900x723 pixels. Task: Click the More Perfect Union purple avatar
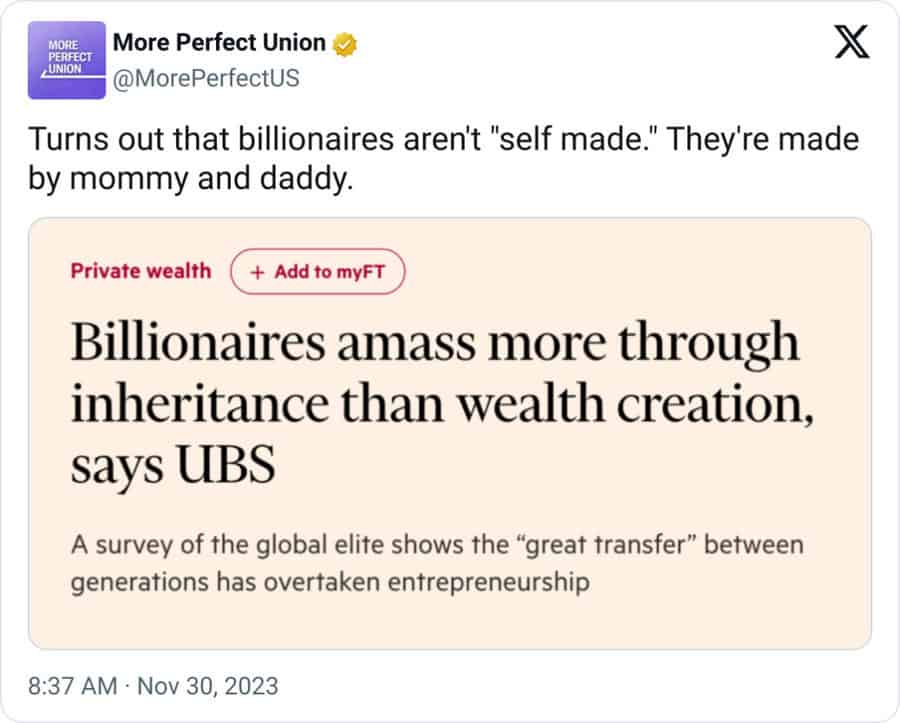click(67, 60)
